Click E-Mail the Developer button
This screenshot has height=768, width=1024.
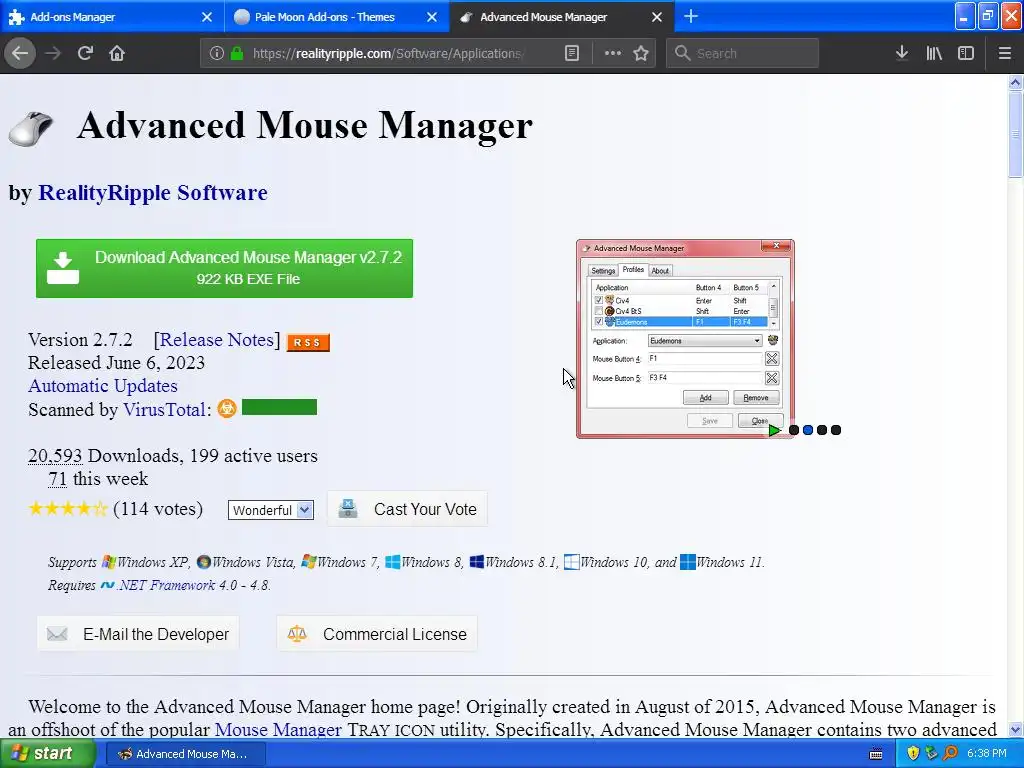138,633
